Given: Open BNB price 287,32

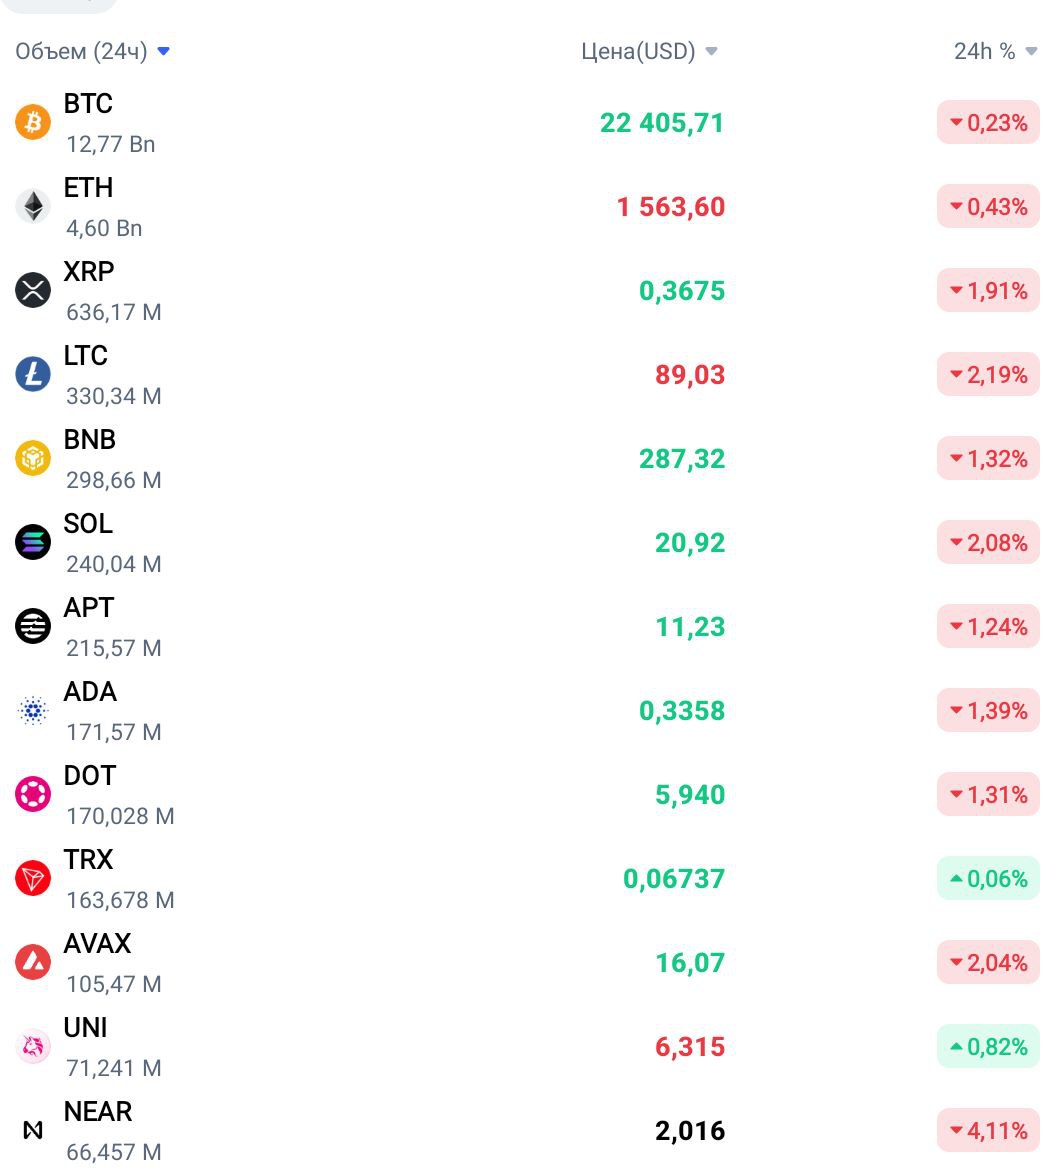Looking at the screenshot, I should (x=681, y=459).
